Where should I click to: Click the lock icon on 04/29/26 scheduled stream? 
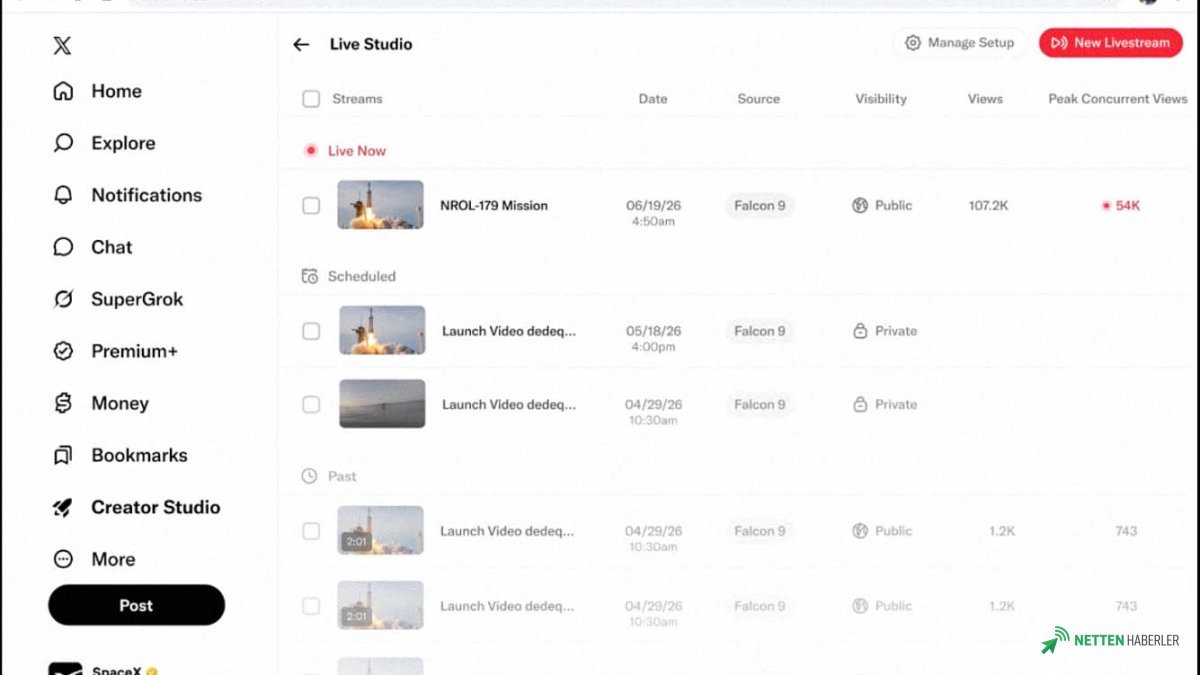860,405
